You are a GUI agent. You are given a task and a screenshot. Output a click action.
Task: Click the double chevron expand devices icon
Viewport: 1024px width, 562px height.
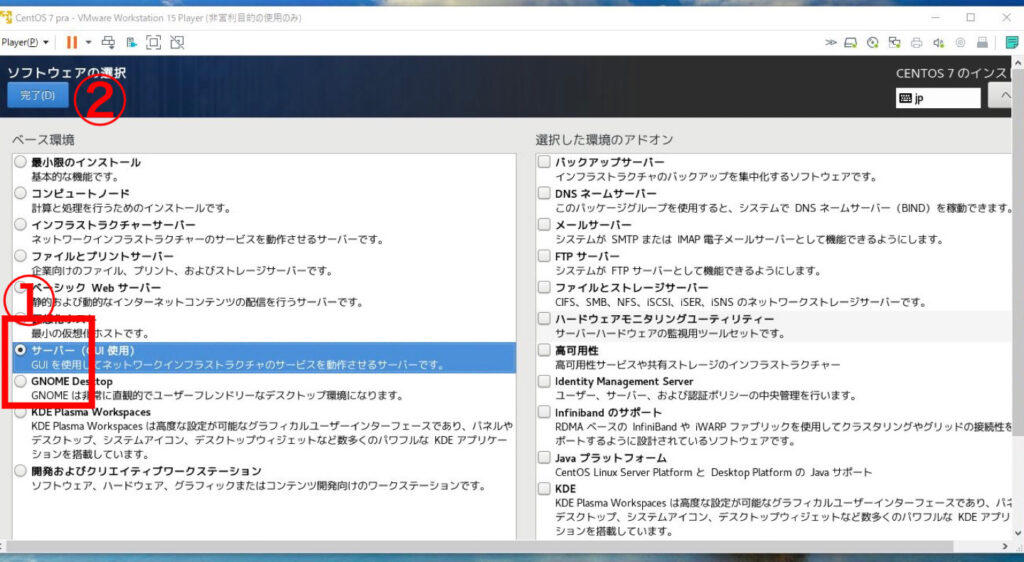831,42
